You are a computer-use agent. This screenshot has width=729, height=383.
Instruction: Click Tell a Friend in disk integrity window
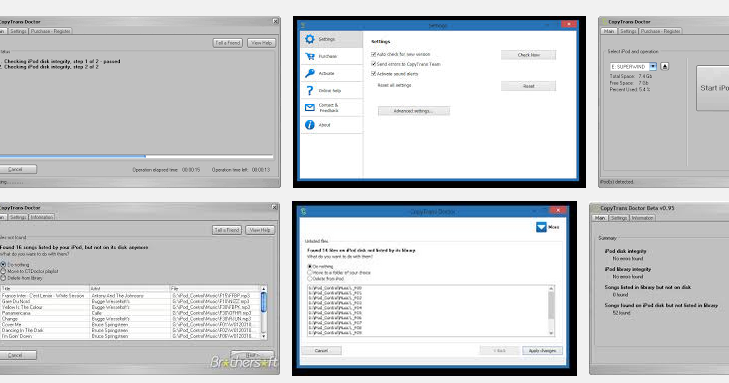[x=228, y=43]
